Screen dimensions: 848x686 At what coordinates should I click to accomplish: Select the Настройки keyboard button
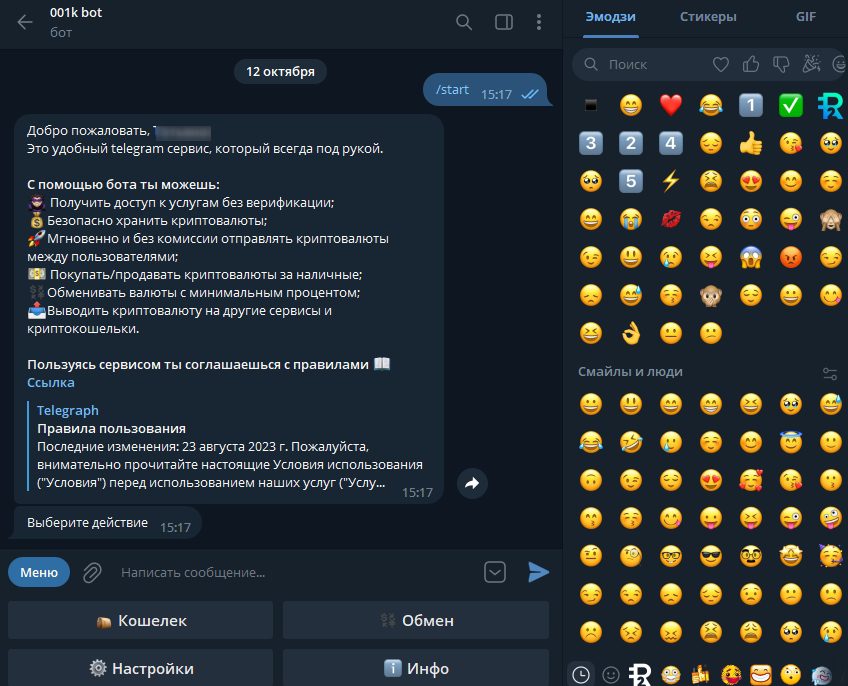pyautogui.click(x=141, y=669)
